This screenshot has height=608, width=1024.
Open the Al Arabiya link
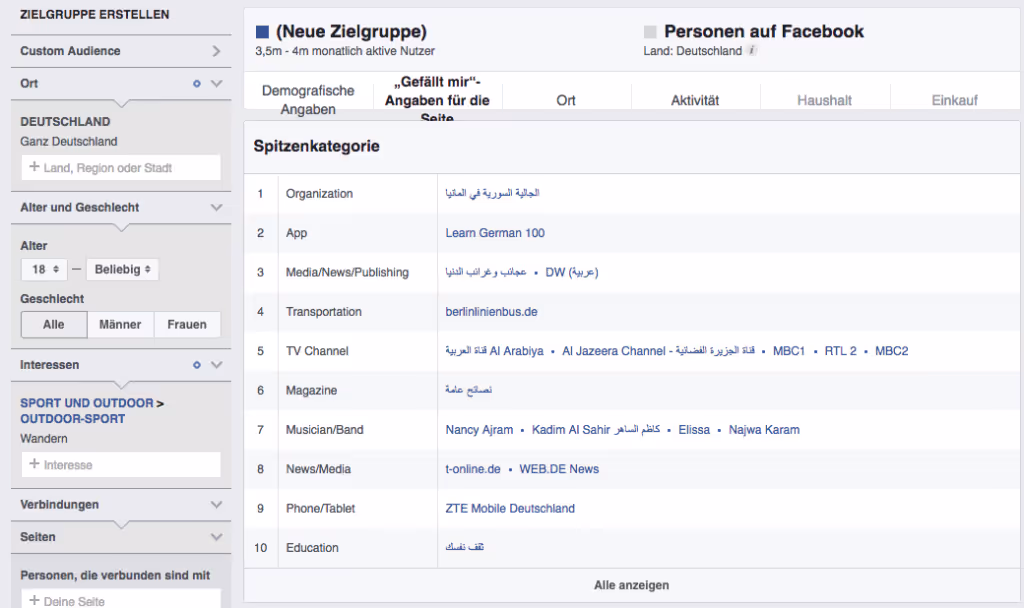[494, 351]
